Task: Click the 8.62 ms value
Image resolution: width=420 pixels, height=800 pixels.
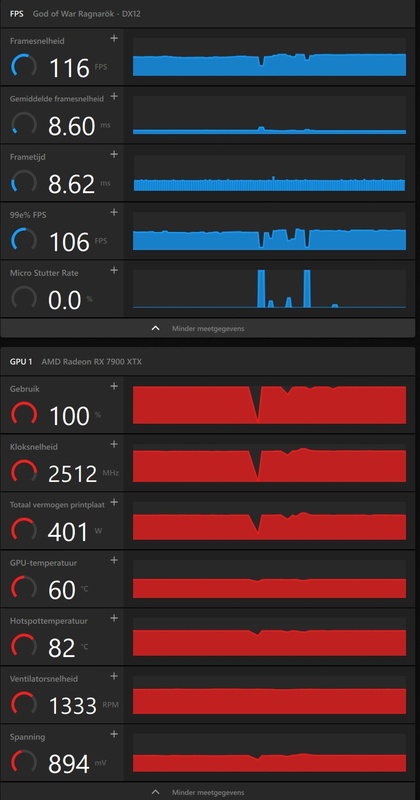Action: coord(71,184)
